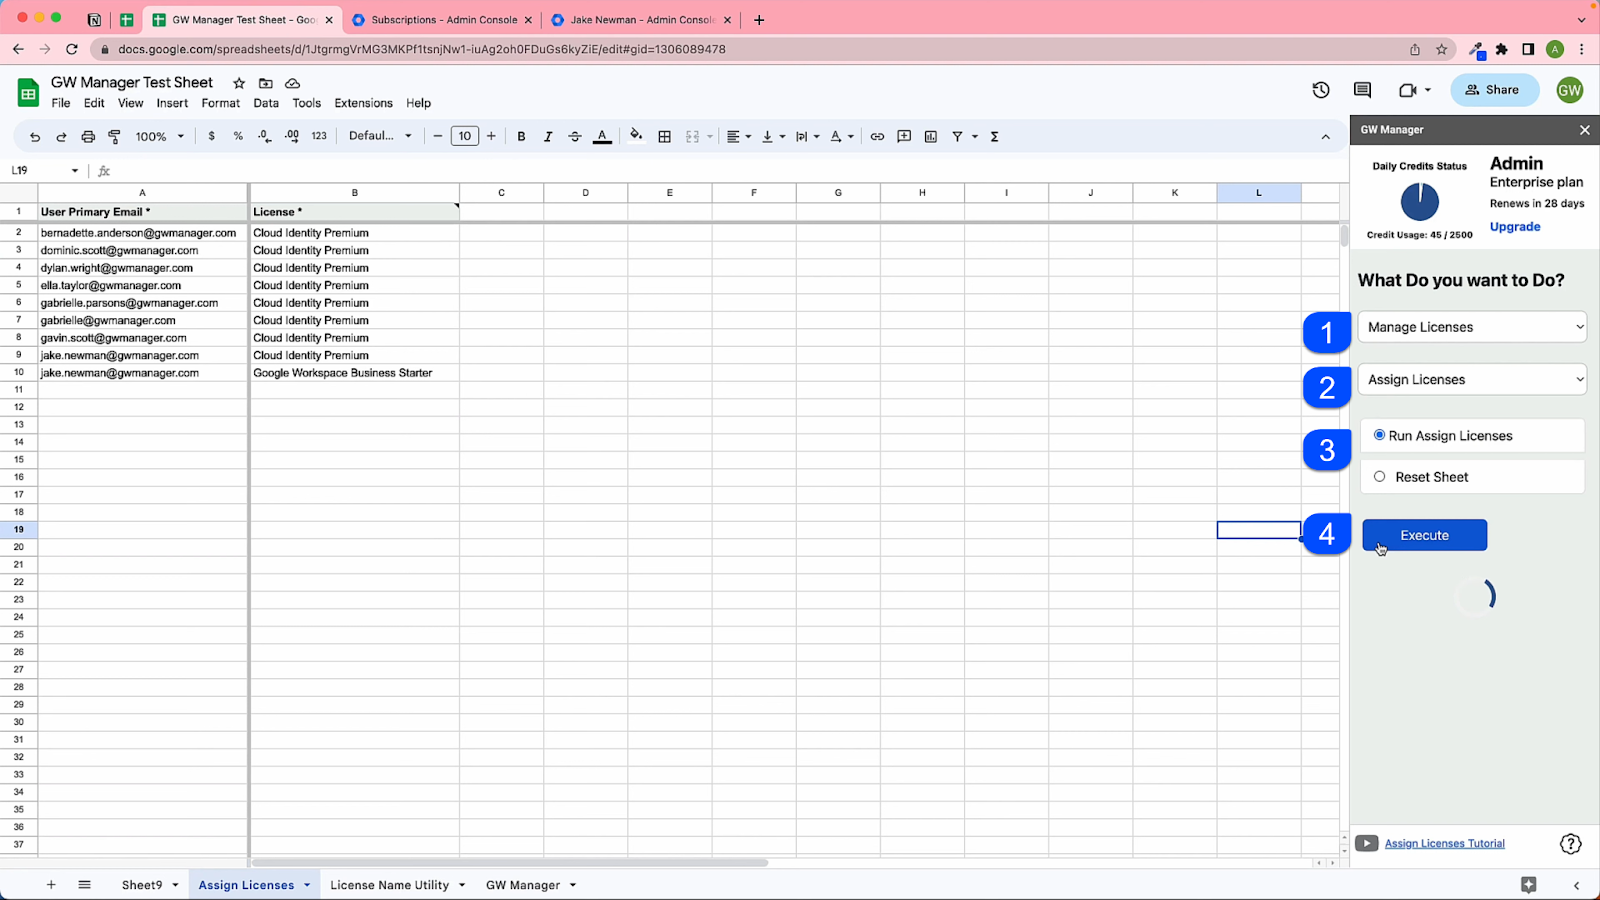Print the spreadsheet
1600x900 pixels.
[88, 136]
